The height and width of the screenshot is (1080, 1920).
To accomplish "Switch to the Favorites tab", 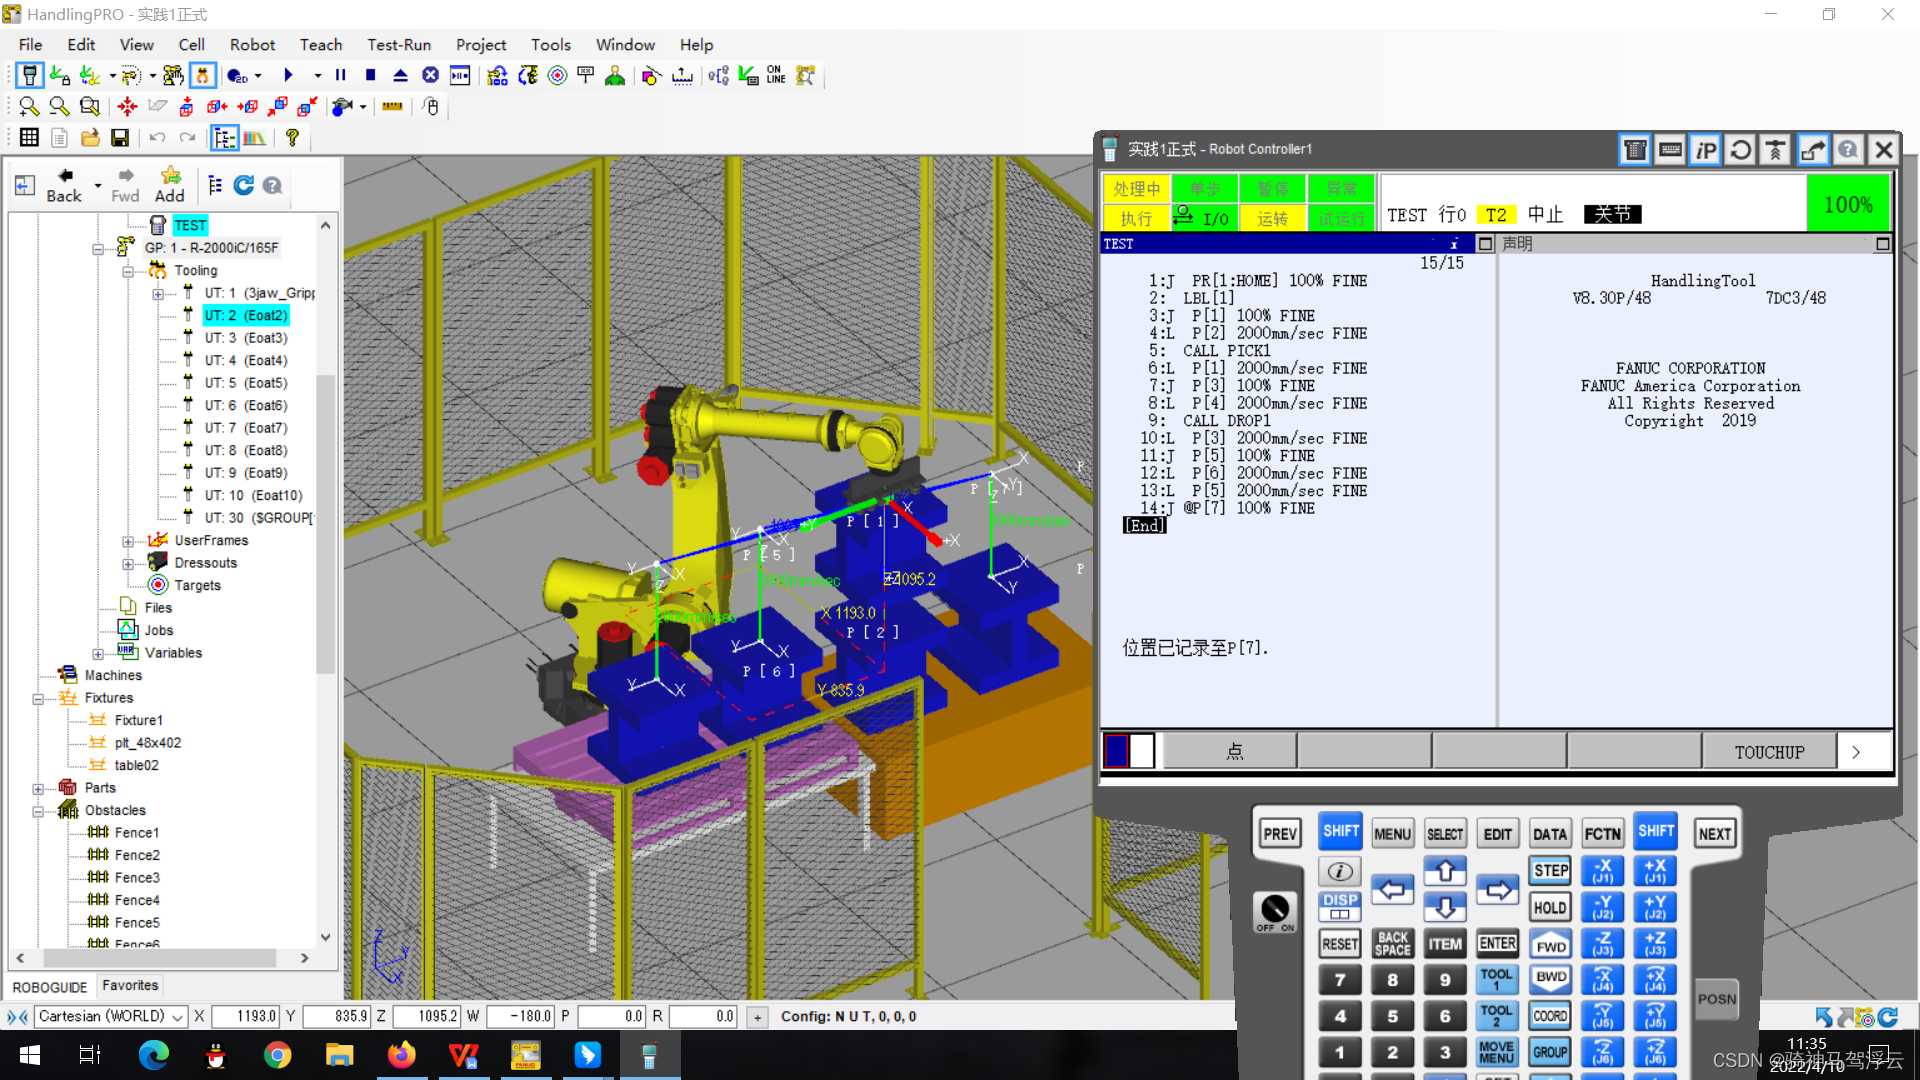I will tap(130, 986).
